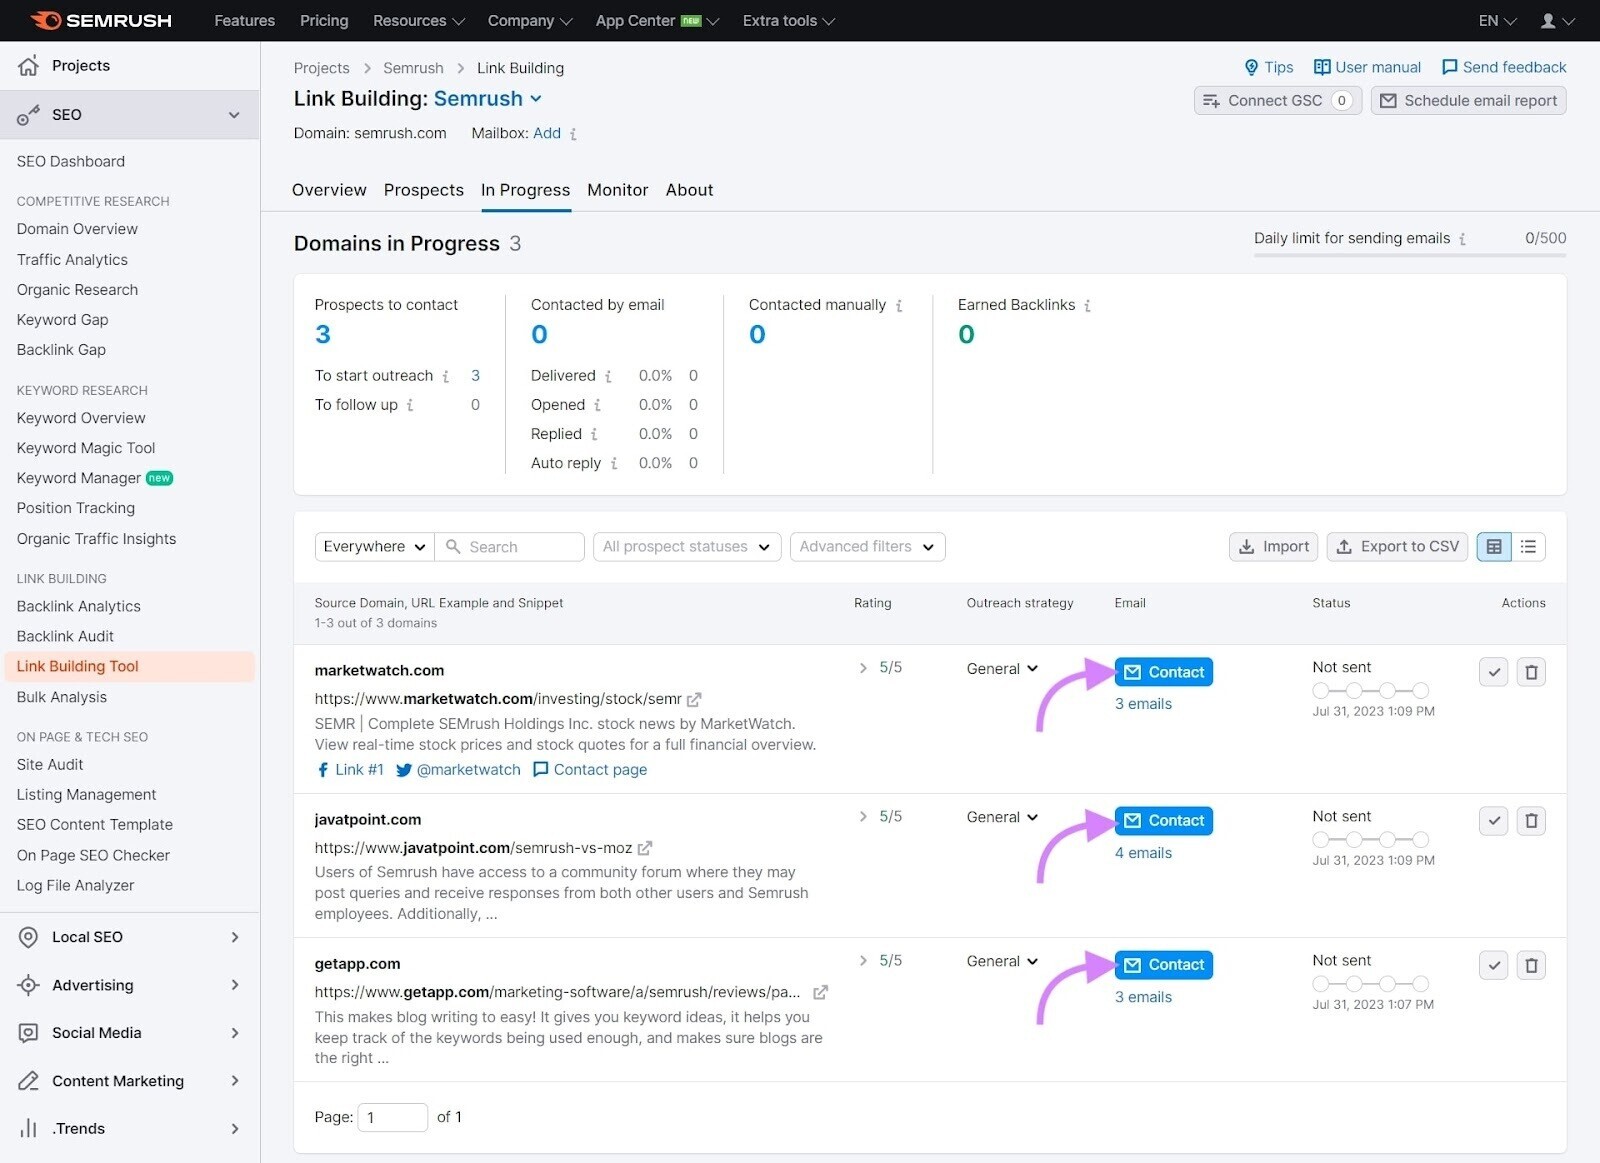Click info icon next to Earned Backlinks
This screenshot has height=1163, width=1600.
click(x=1087, y=306)
